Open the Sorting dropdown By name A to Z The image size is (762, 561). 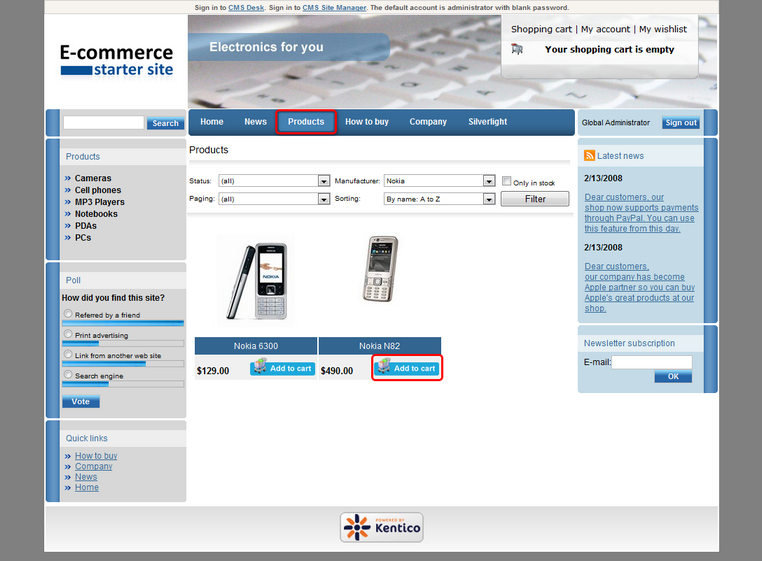pyautogui.click(x=439, y=199)
